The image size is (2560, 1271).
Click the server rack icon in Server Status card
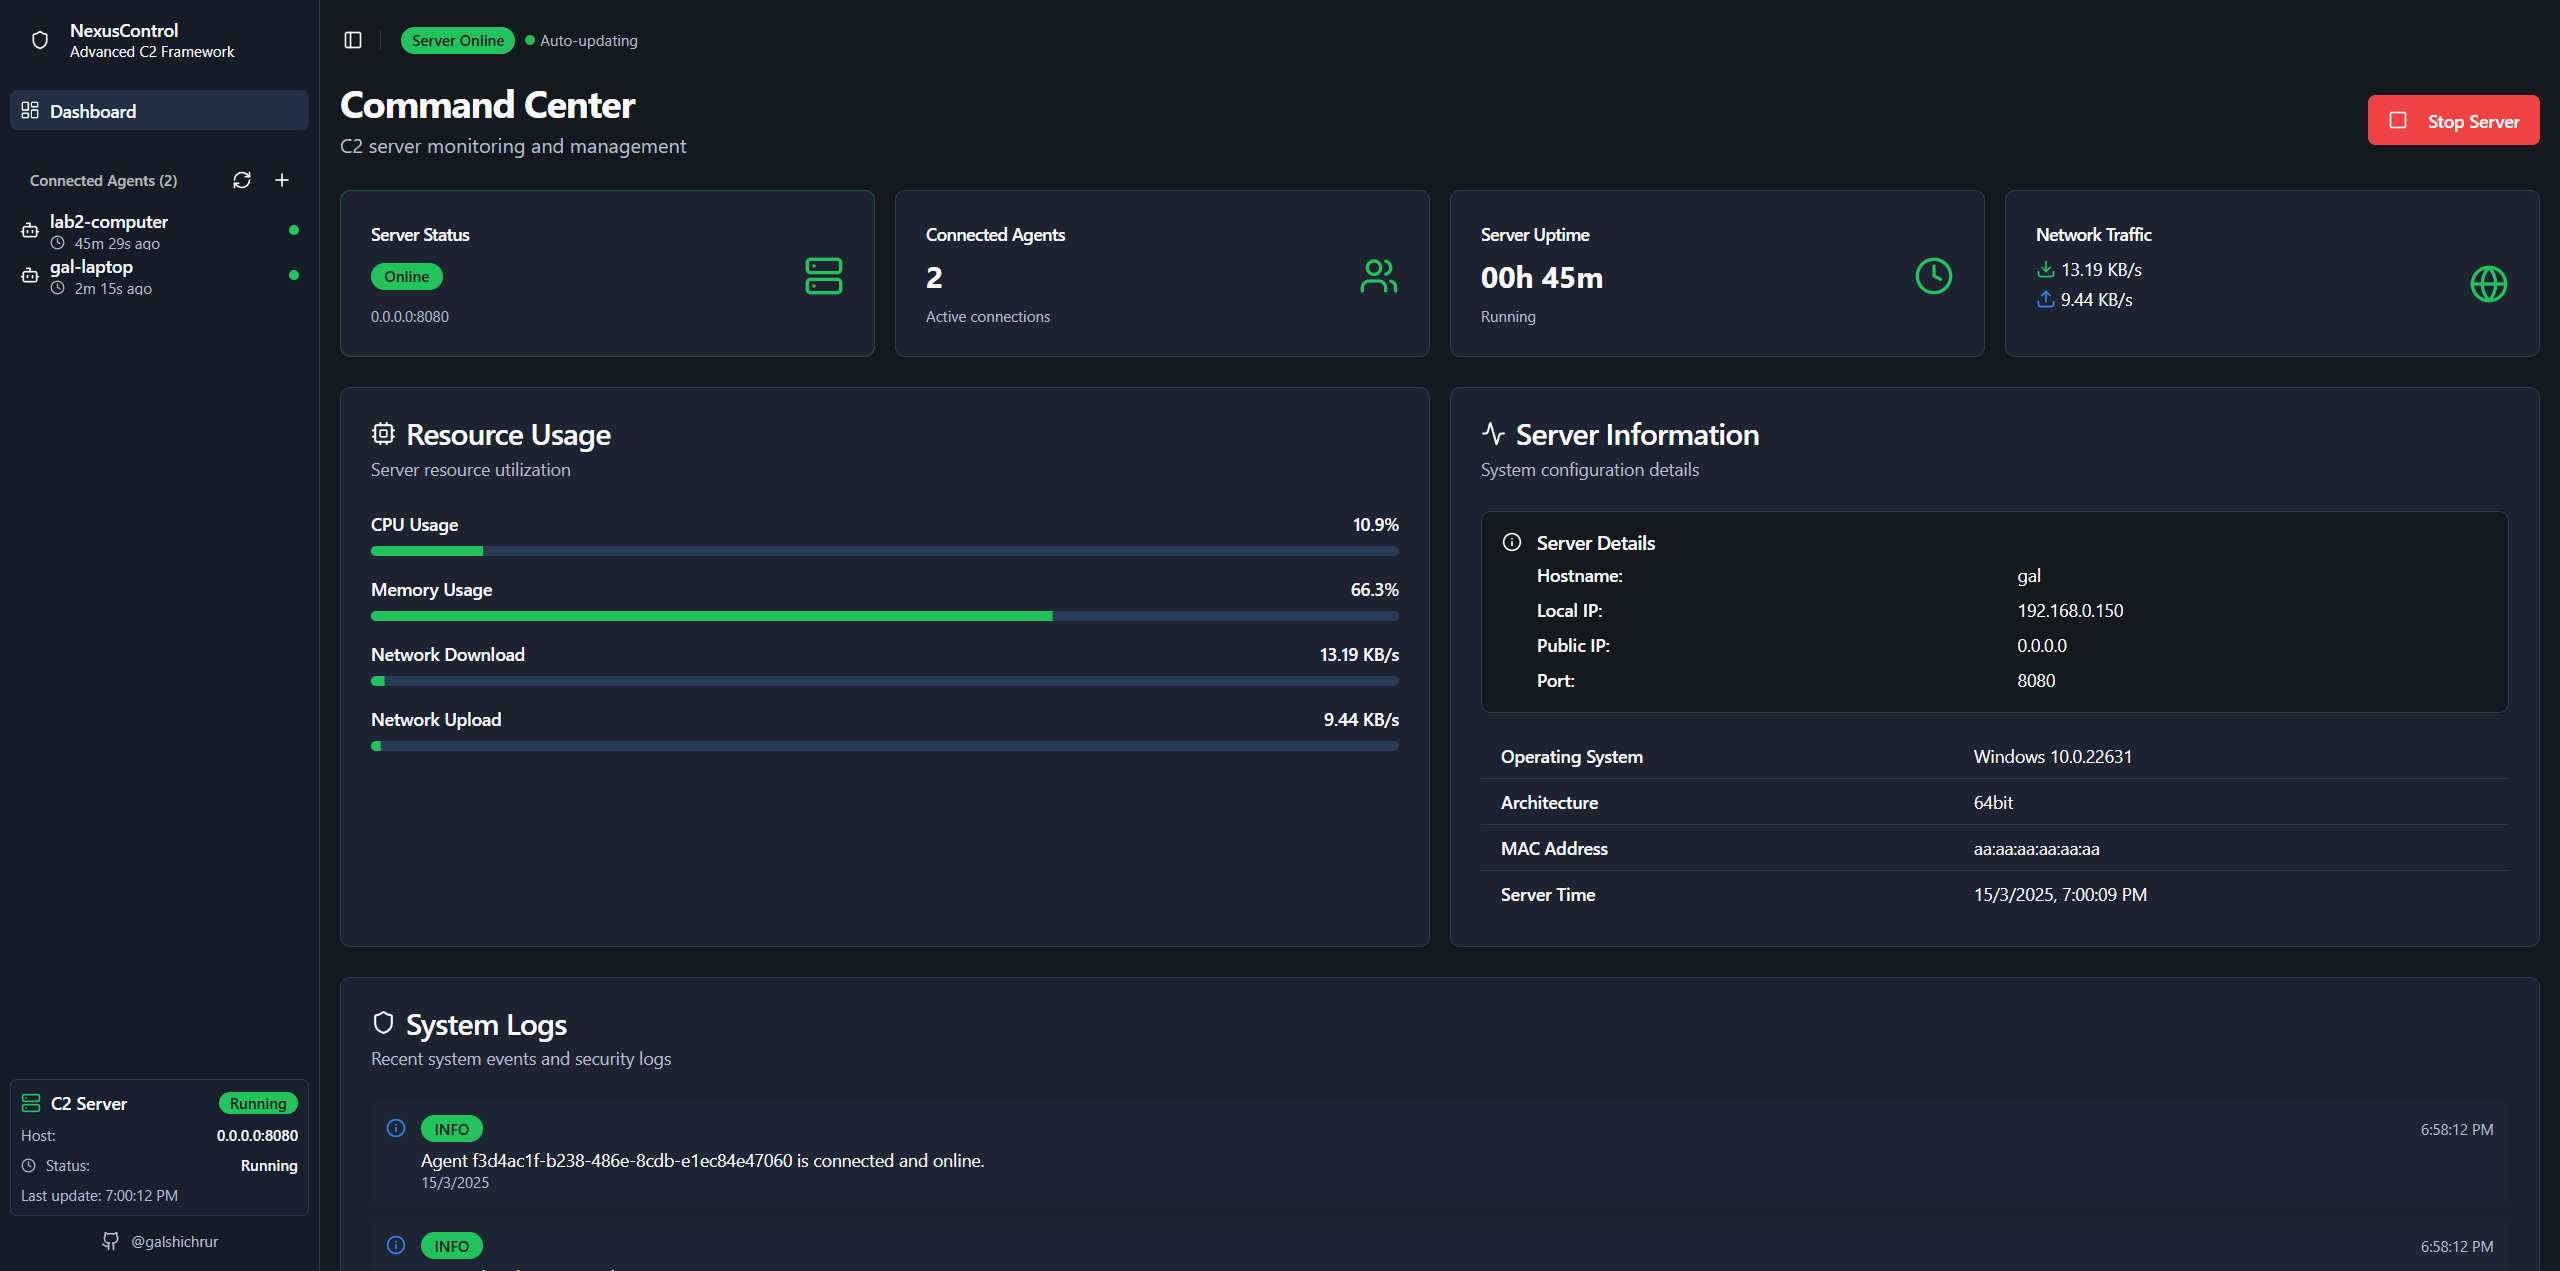pos(822,276)
